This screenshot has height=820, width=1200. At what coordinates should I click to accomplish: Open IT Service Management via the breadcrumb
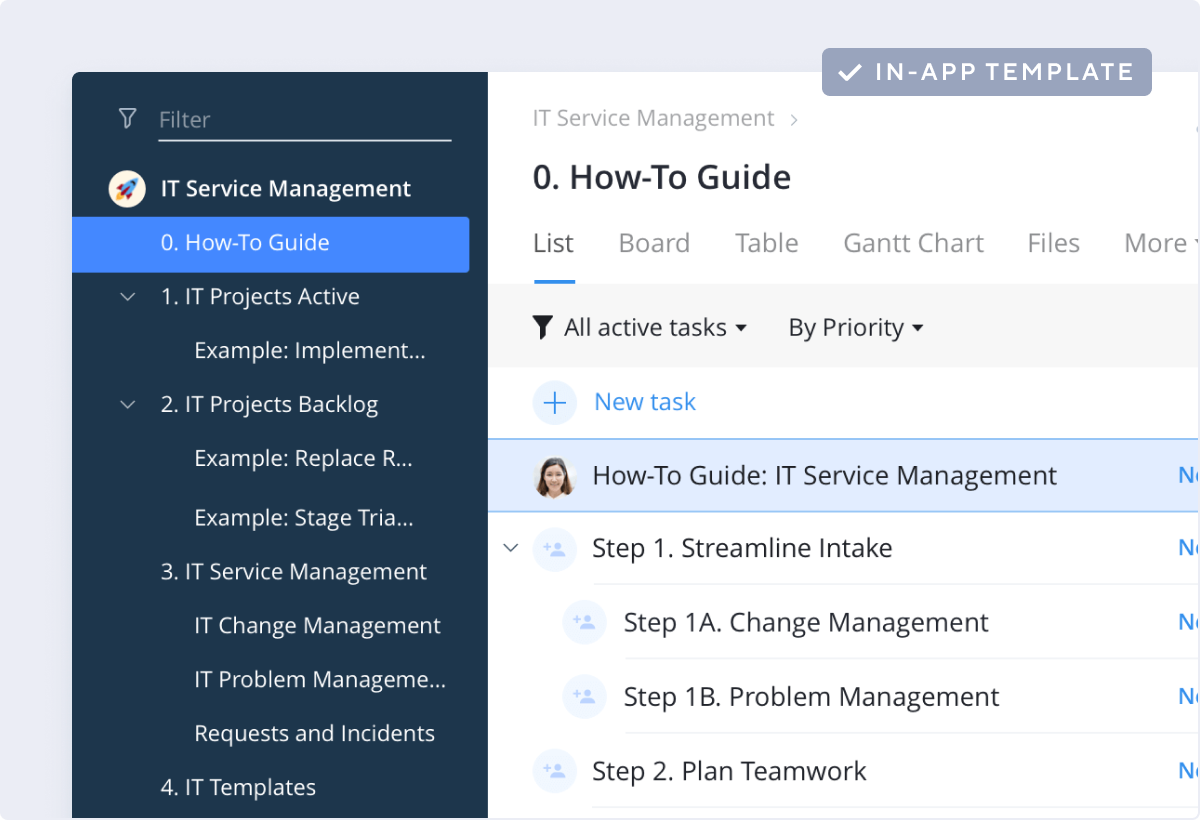[652, 118]
